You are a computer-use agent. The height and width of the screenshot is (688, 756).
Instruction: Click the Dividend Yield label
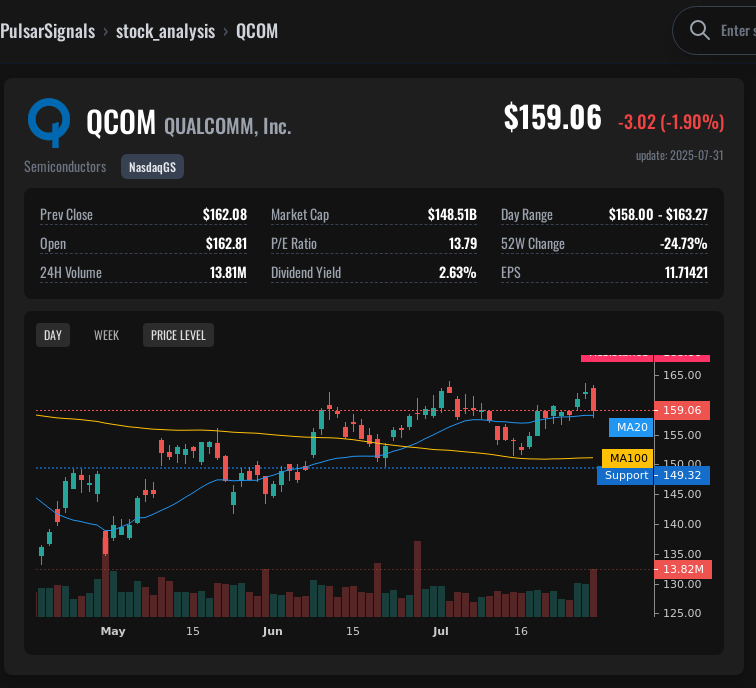pyautogui.click(x=306, y=272)
